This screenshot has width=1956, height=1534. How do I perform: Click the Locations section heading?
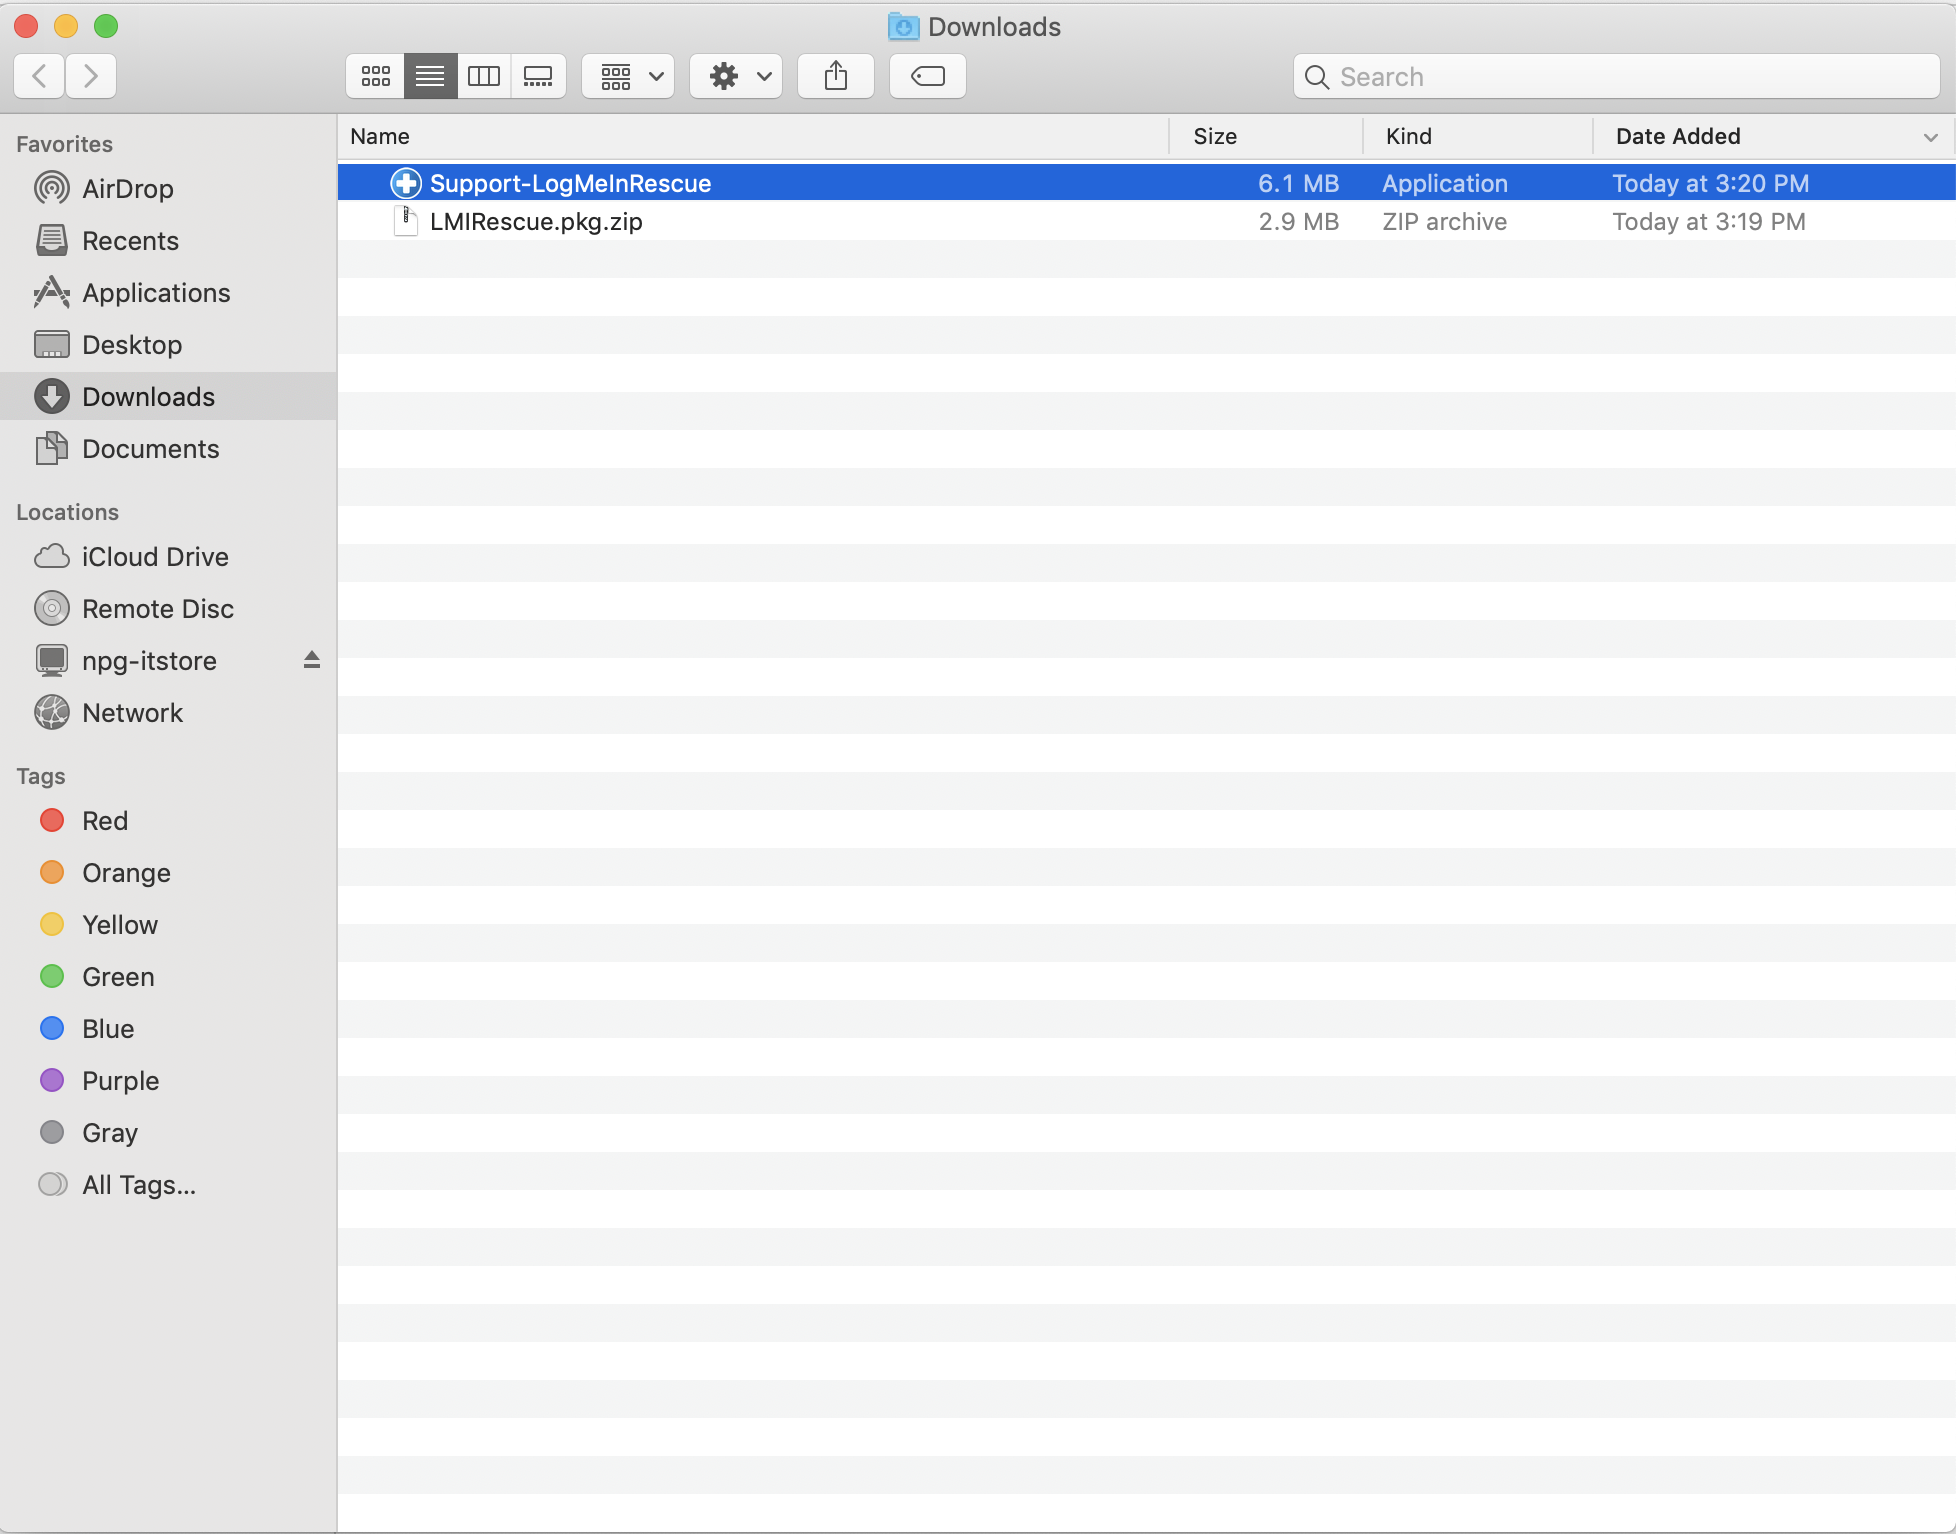click(x=67, y=512)
